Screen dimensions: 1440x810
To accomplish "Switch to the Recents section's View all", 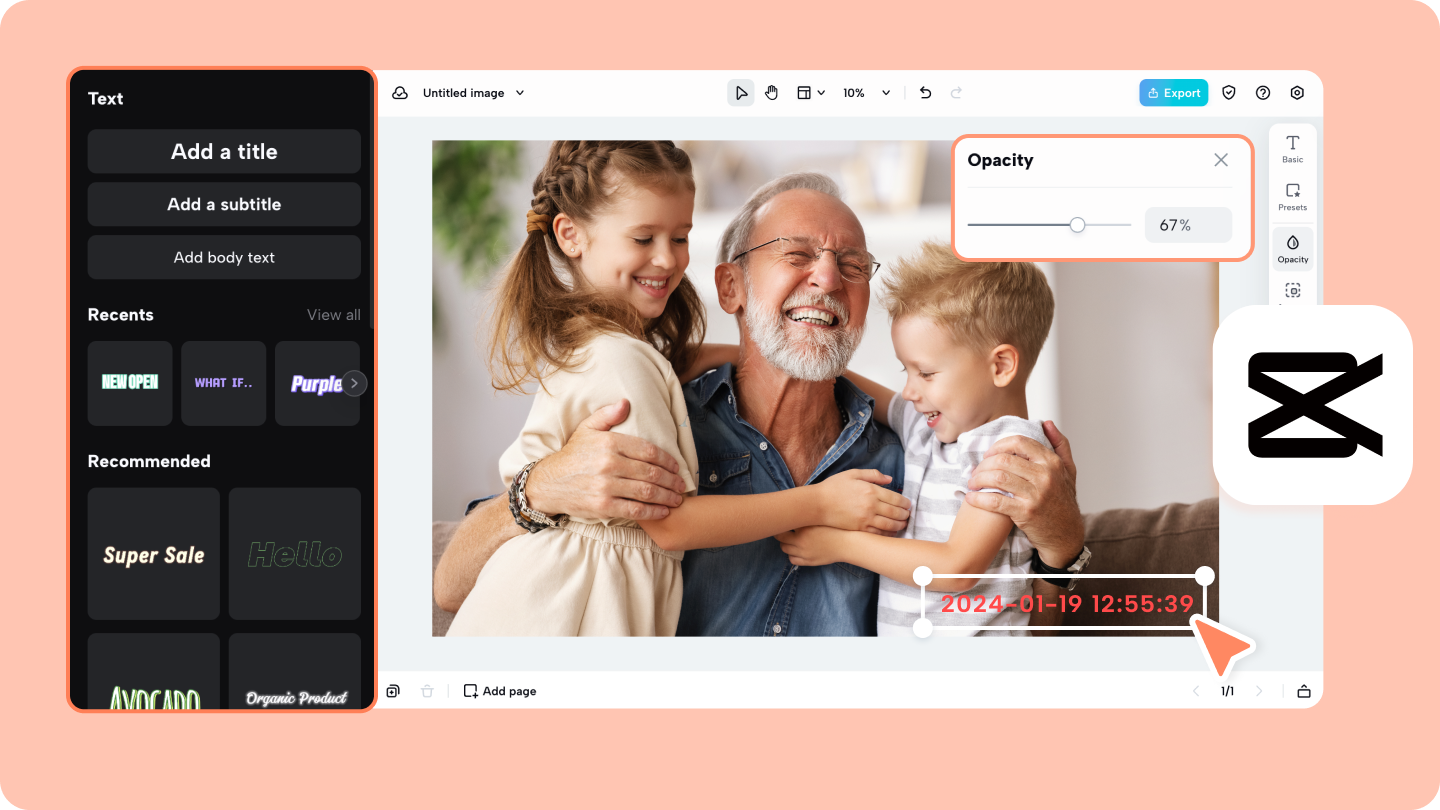I will [334, 314].
